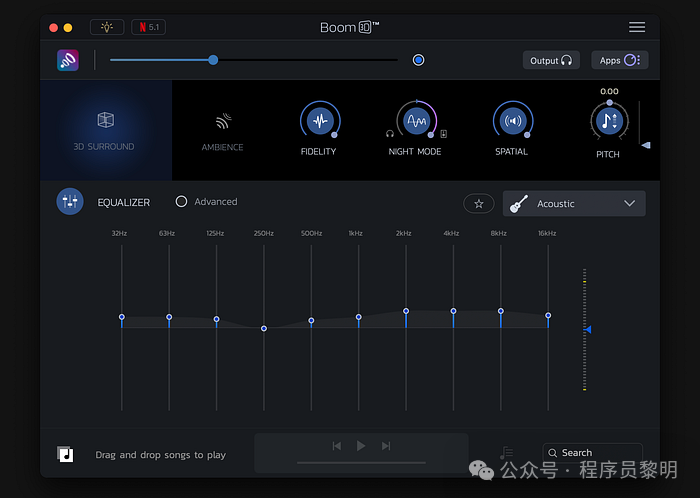700x498 pixels.
Task: Click the 8kHz band slider handle
Action: click(x=501, y=311)
